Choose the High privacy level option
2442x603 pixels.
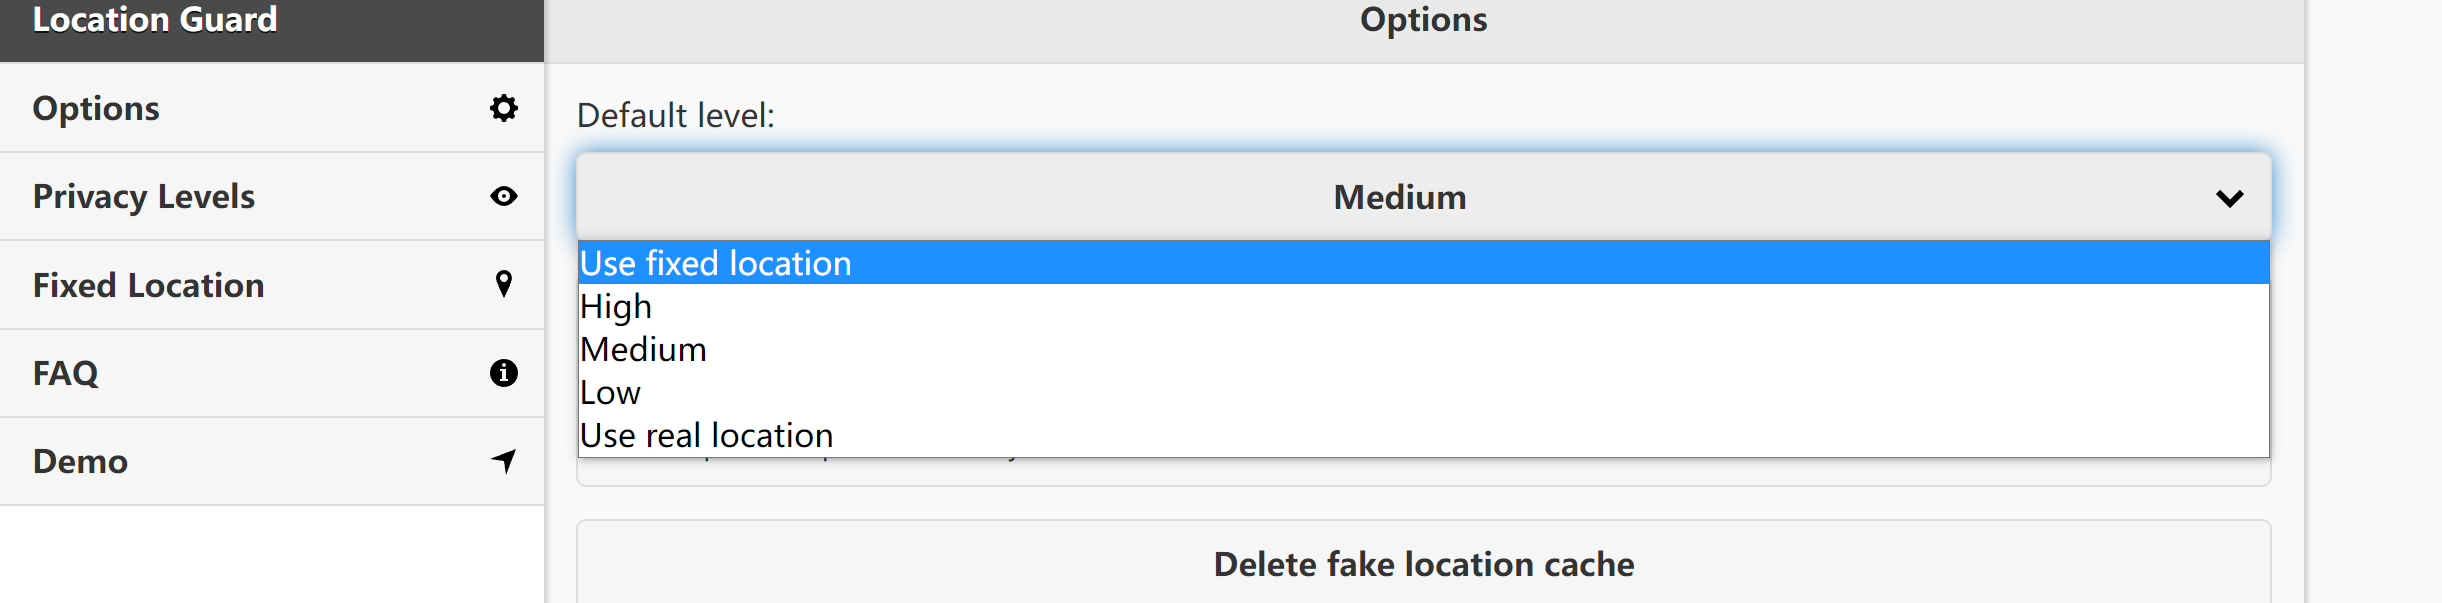click(1423, 306)
